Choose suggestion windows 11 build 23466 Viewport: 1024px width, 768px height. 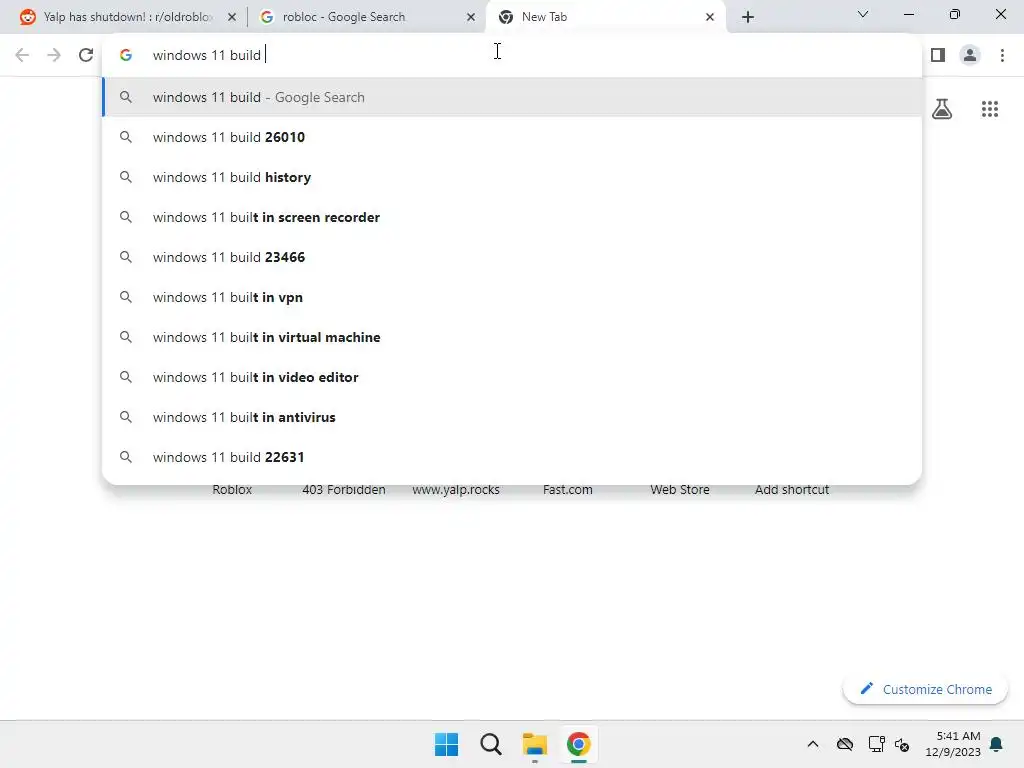click(x=512, y=257)
